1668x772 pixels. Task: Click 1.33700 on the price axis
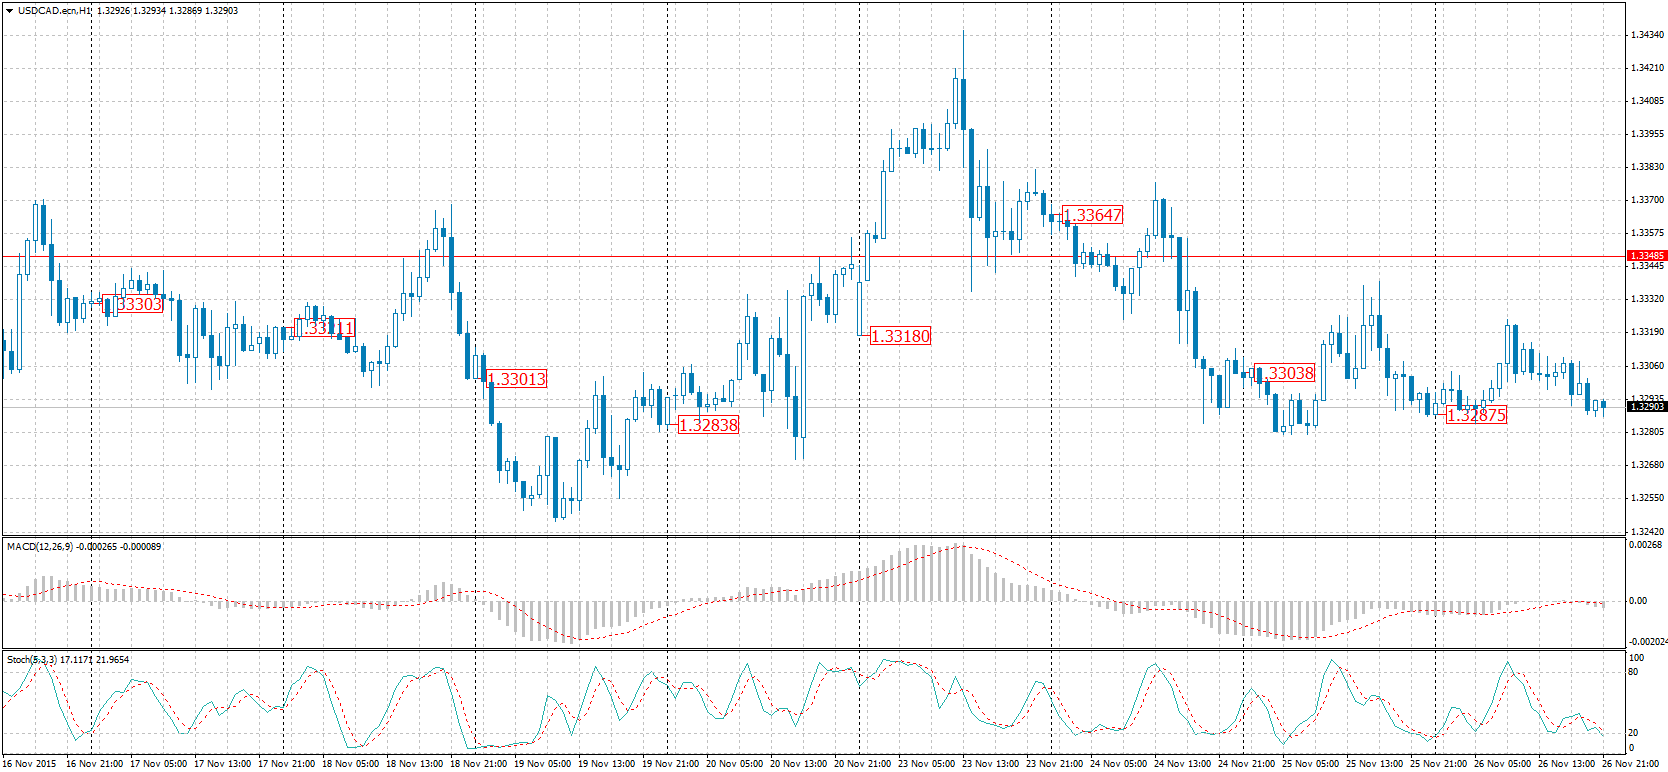[x=1647, y=200]
